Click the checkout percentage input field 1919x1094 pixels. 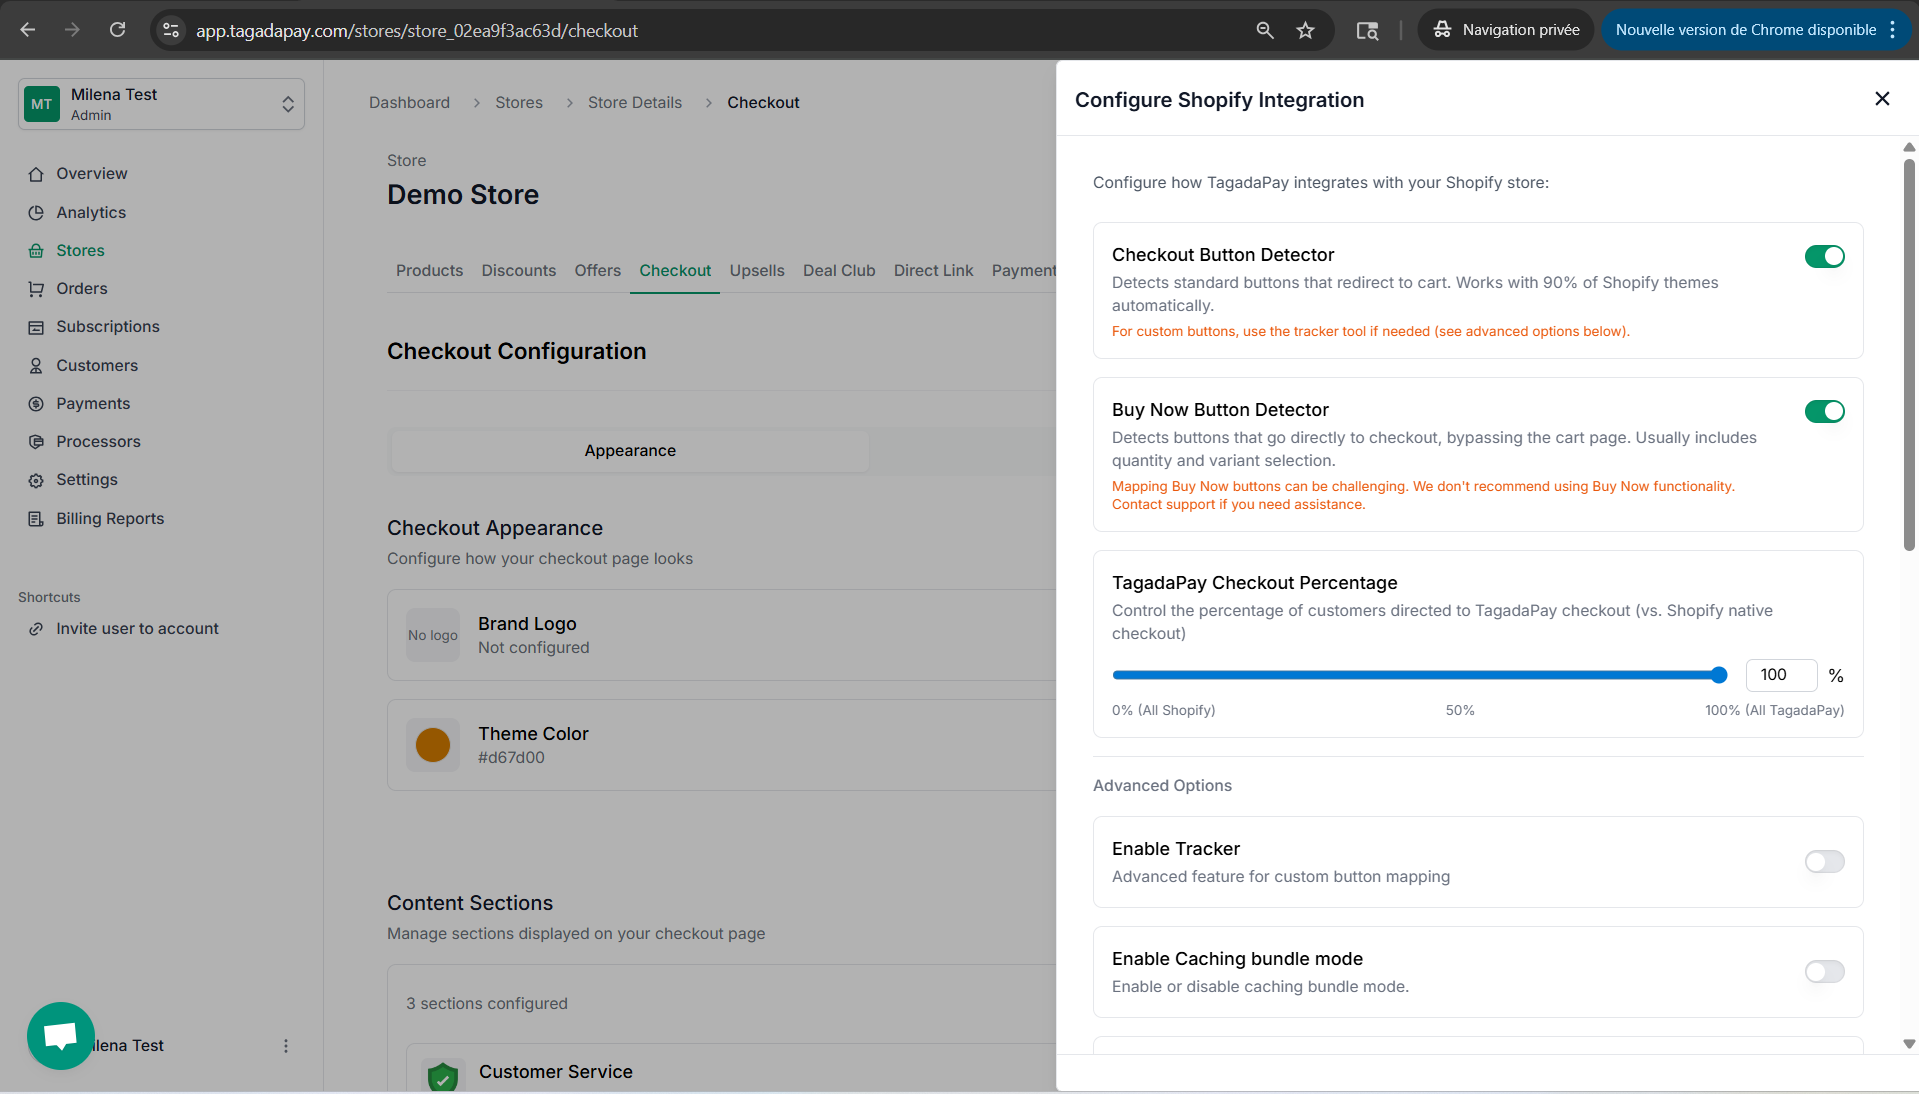click(1780, 676)
